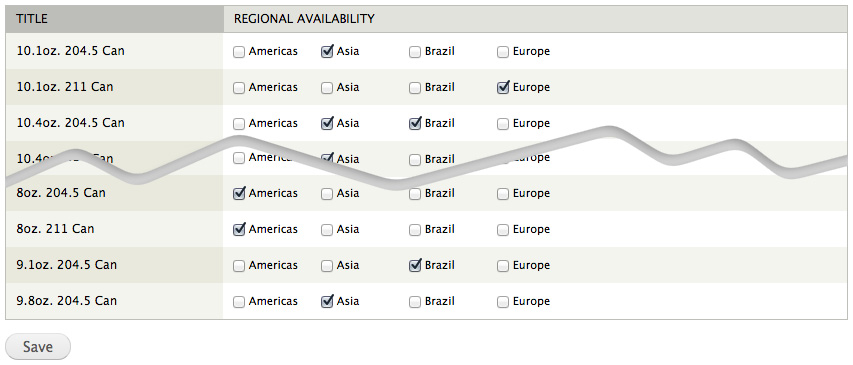Check Americas for 10.1oz. 204.5 Can
853x365 pixels.
click(239, 52)
